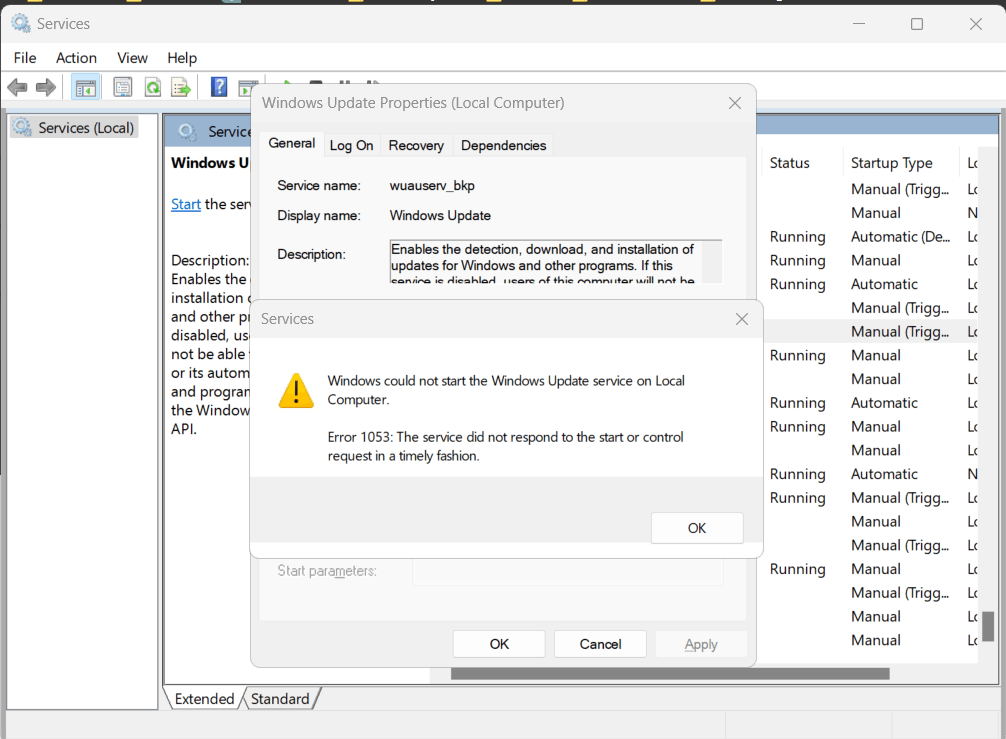Switch to the Recovery tab

416,146
